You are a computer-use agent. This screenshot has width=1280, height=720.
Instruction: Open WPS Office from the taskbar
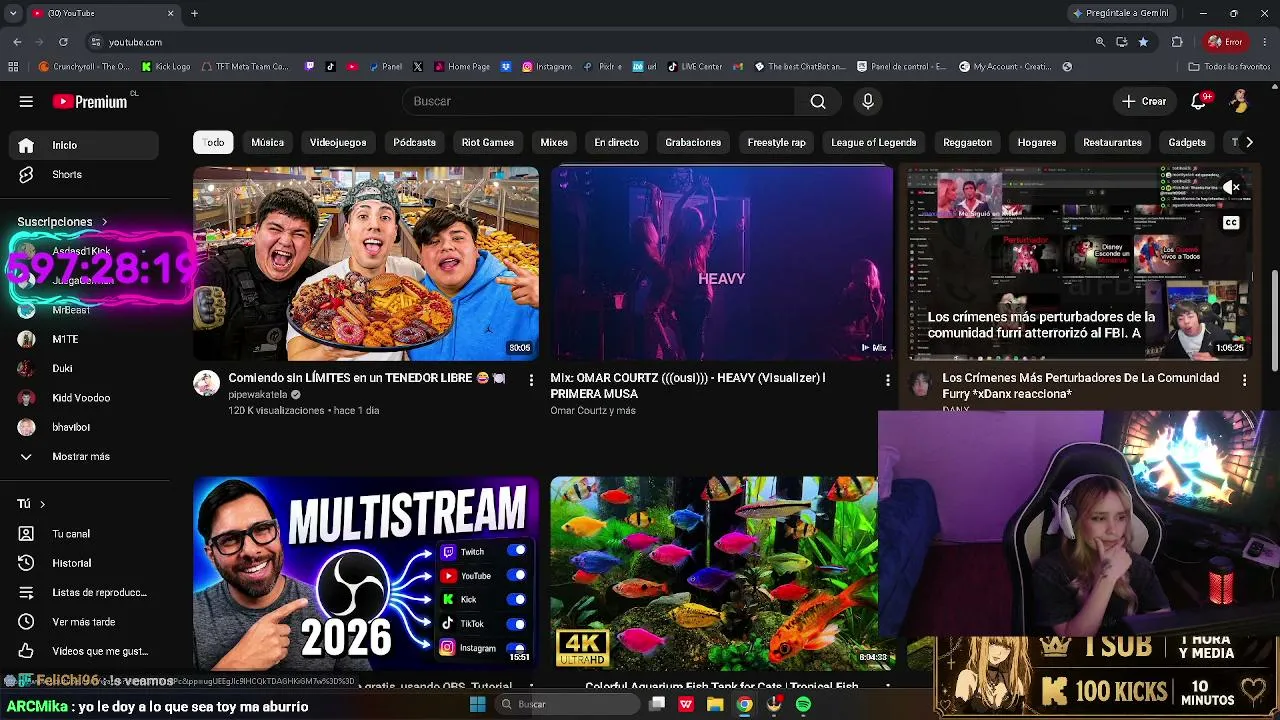point(686,704)
